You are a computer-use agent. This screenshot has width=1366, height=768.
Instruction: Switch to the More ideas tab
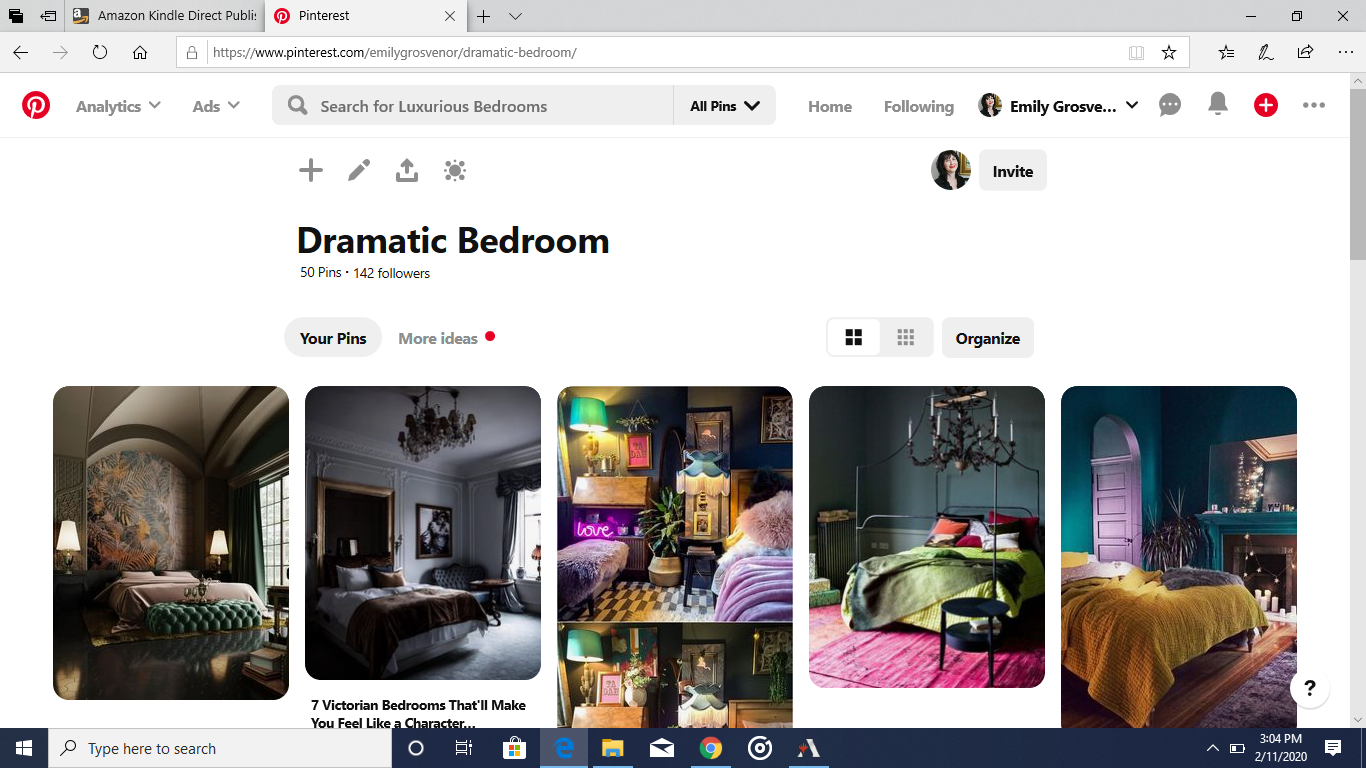point(438,338)
